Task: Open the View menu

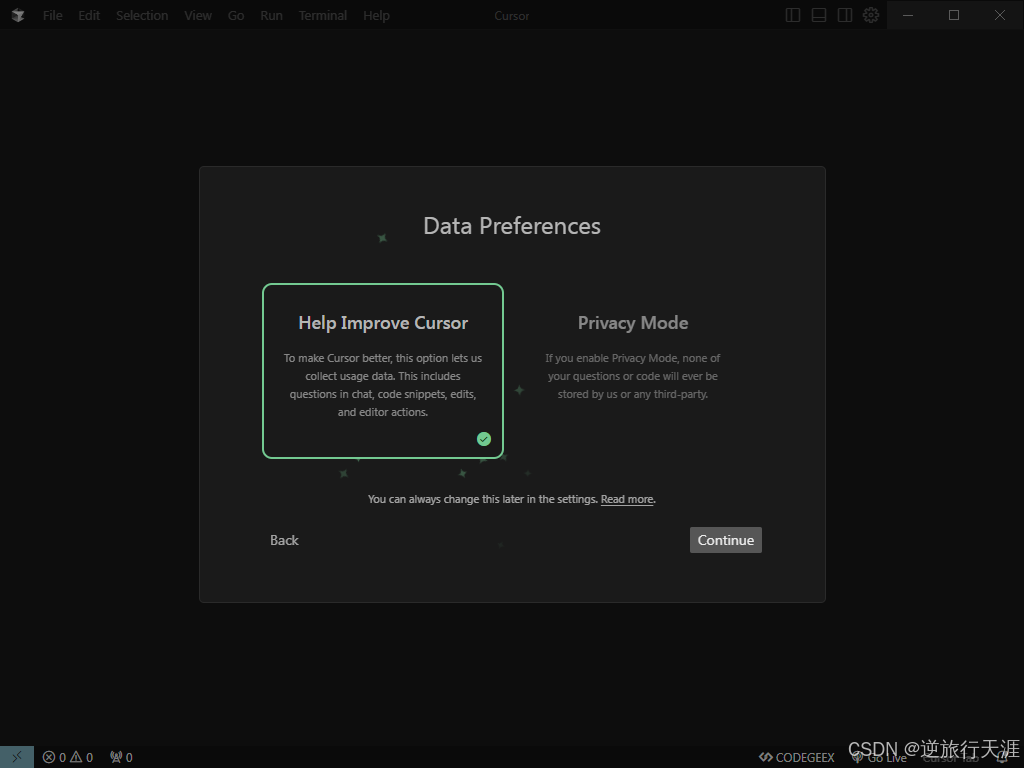Action: 198,15
